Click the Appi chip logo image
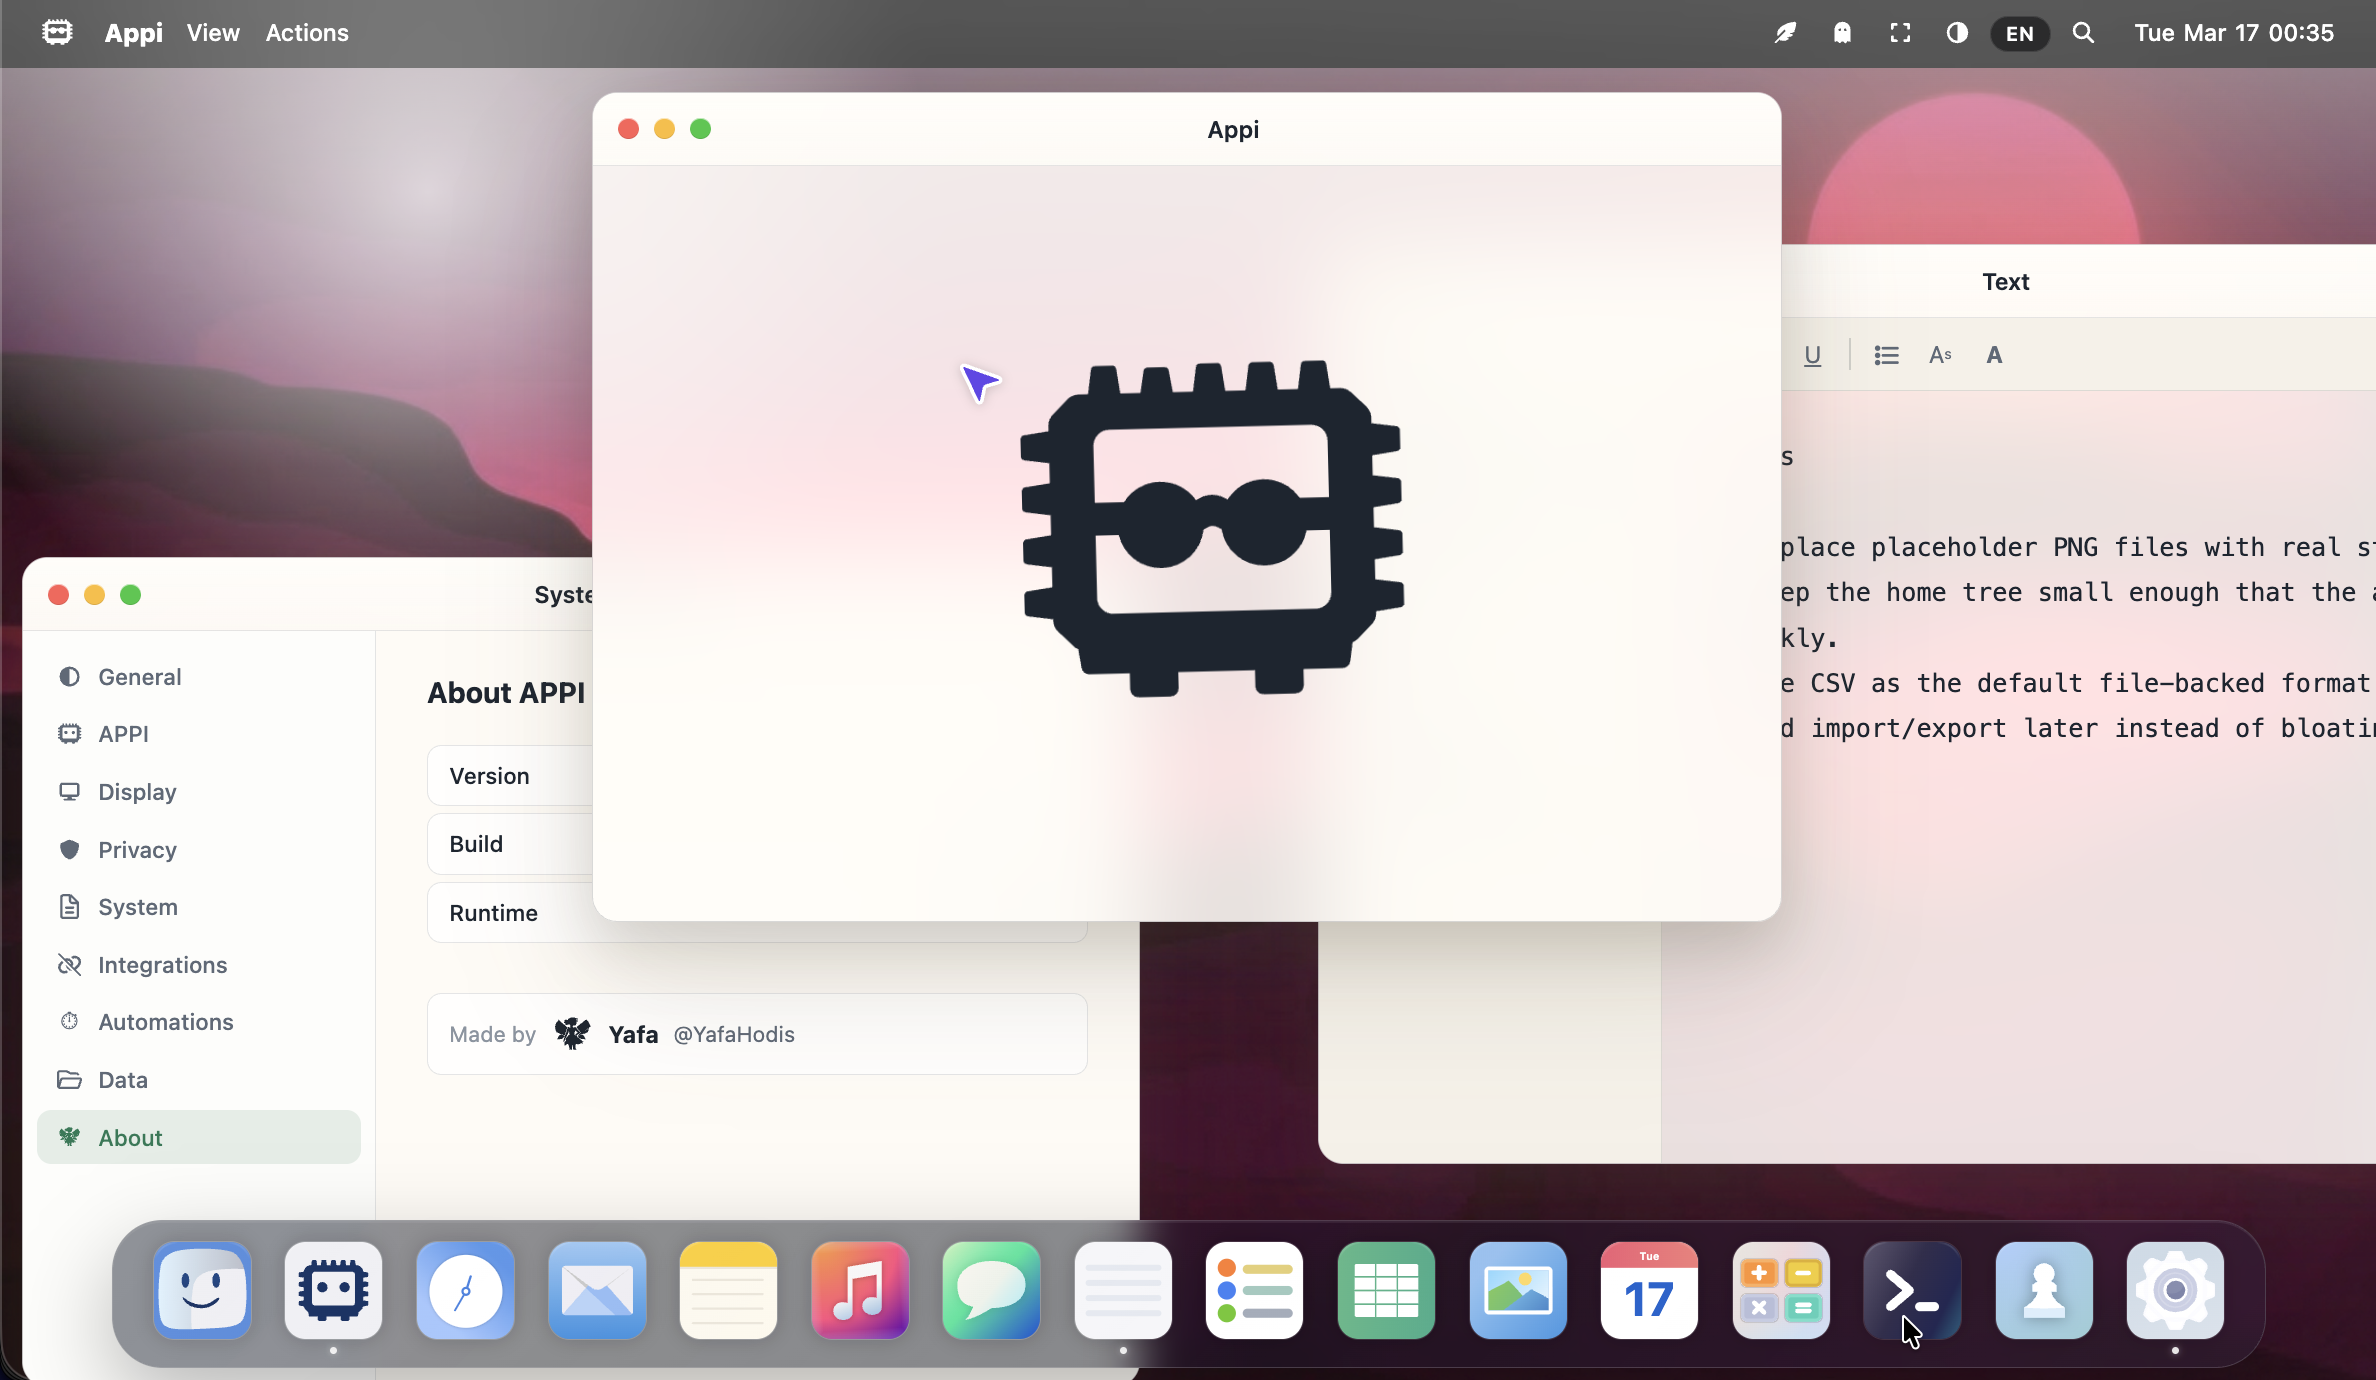Screen dimensions: 2376x1380 coord(1211,528)
